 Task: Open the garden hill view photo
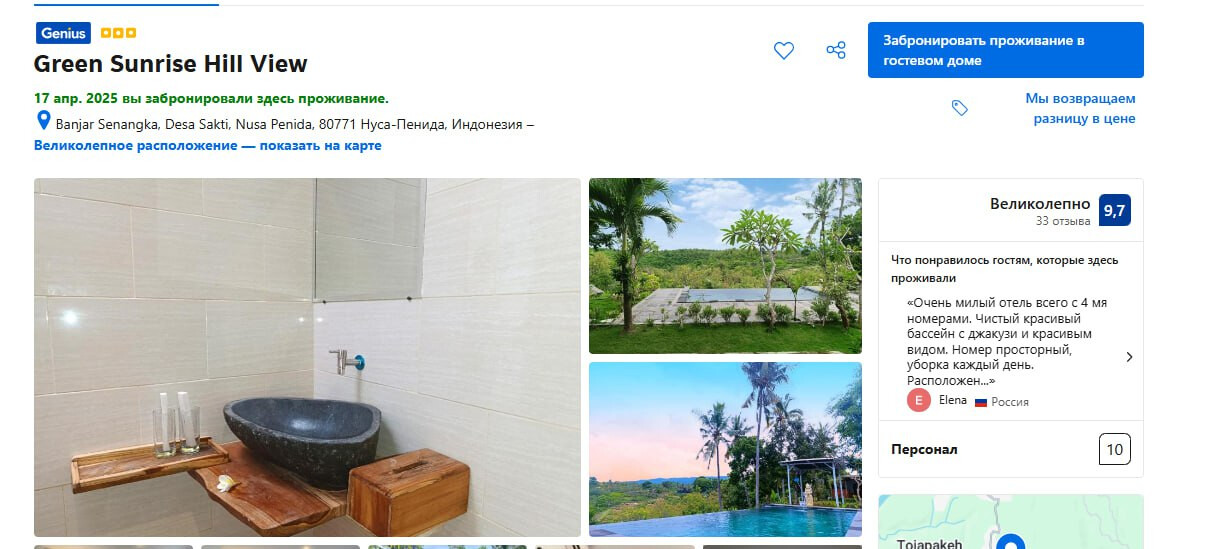click(x=725, y=266)
